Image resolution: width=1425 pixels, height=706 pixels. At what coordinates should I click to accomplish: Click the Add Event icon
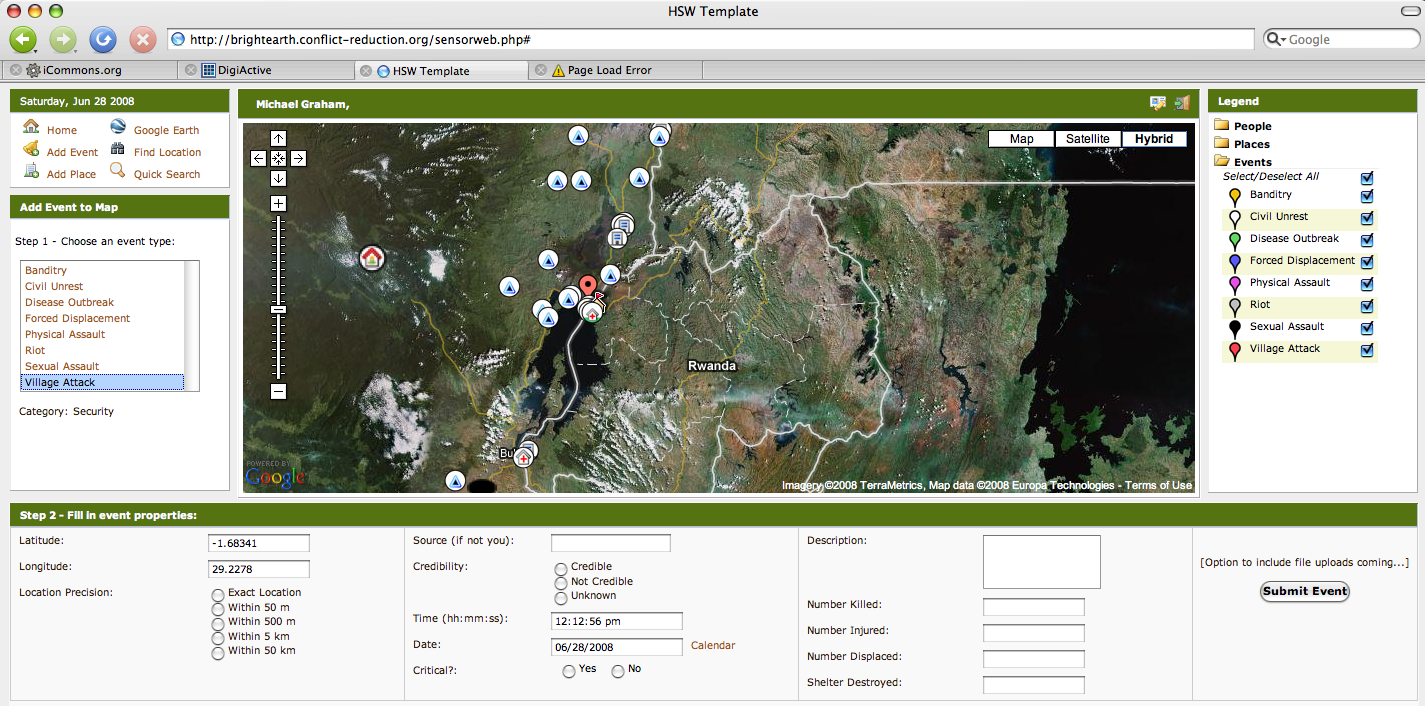31,150
